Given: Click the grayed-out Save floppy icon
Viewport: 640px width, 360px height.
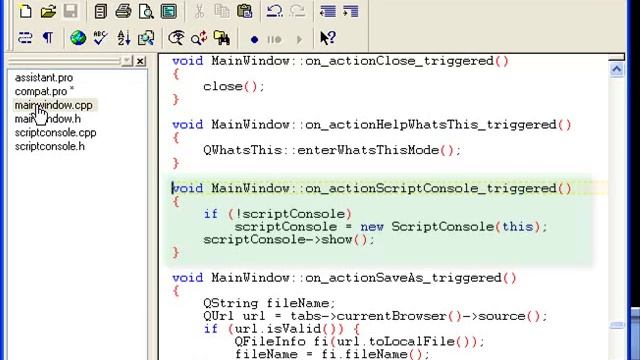Looking at the screenshot, I should (x=70, y=11).
